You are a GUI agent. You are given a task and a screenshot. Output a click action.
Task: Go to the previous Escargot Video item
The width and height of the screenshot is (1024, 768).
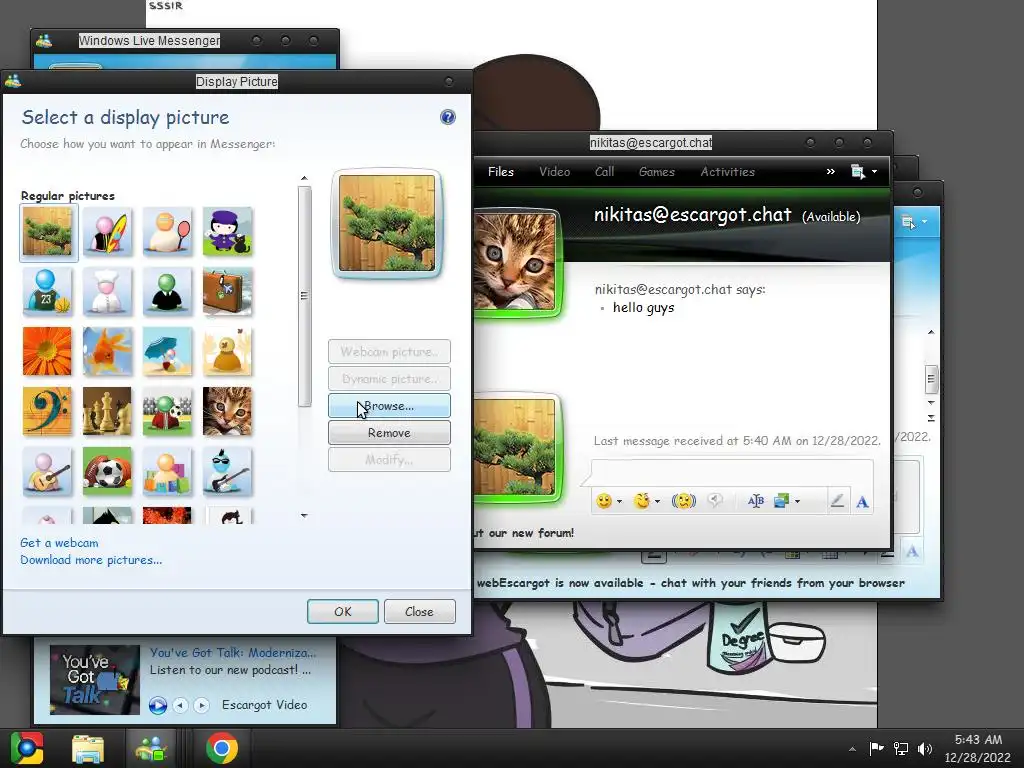pos(181,705)
